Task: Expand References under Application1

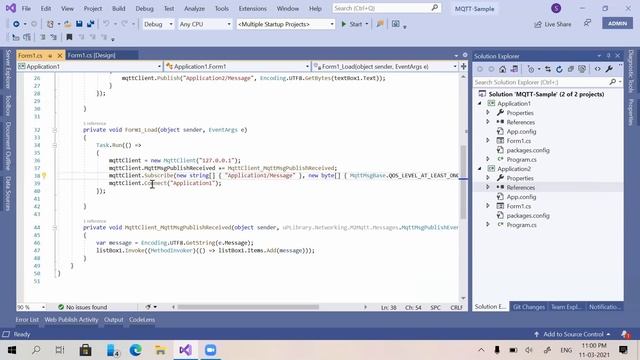Action: [488, 122]
